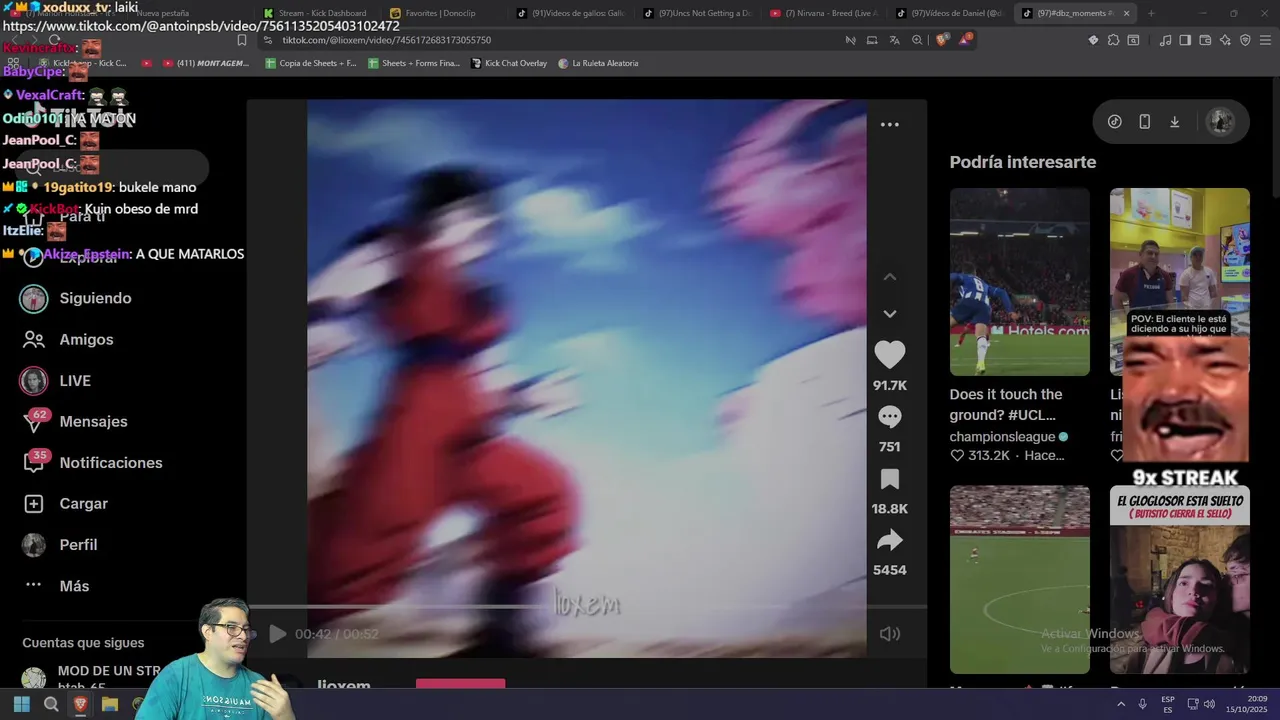
Task: Play the paused TikTok video
Action: click(277, 634)
